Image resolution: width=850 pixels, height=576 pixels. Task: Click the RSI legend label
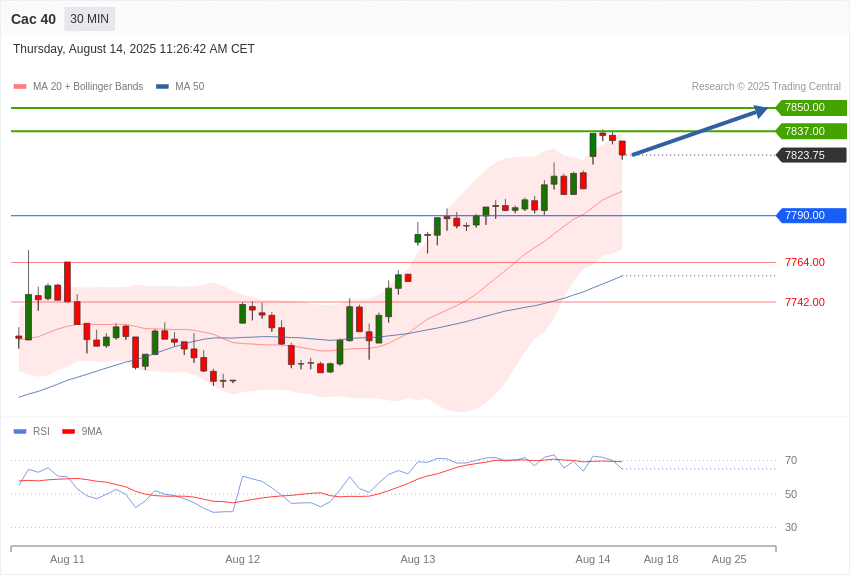click(41, 431)
